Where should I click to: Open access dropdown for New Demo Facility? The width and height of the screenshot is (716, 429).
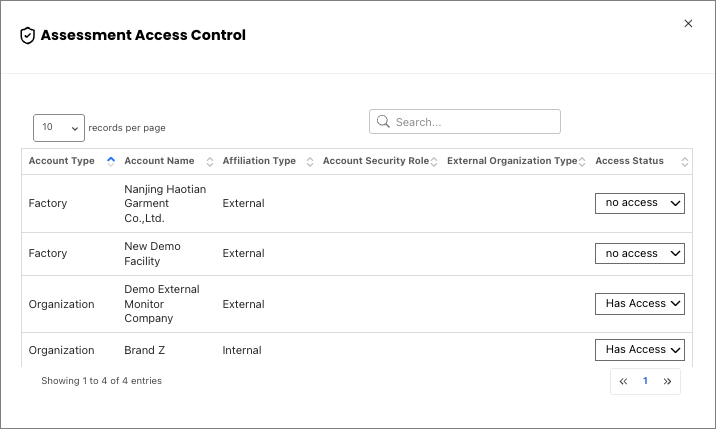tap(640, 254)
